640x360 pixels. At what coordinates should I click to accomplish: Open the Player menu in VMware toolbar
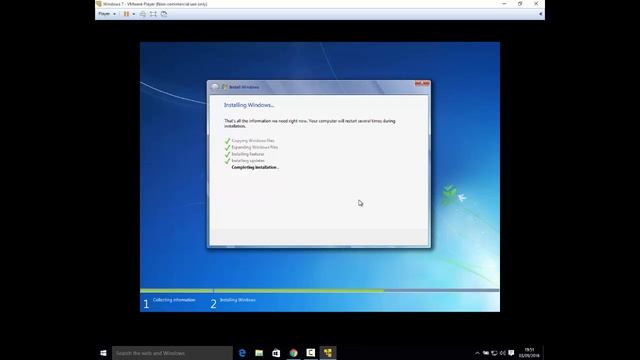tap(107, 14)
